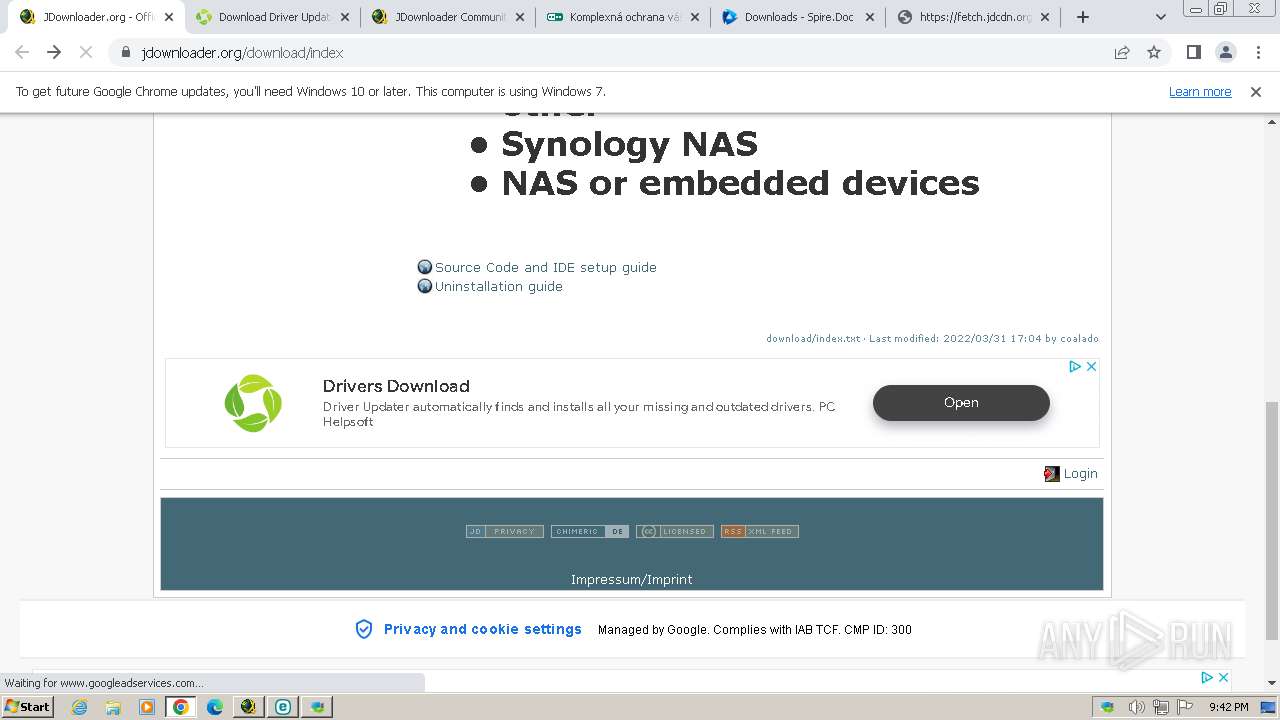Open the Action Center flag icon
The width and height of the screenshot is (1280, 720).
pos(1185,707)
